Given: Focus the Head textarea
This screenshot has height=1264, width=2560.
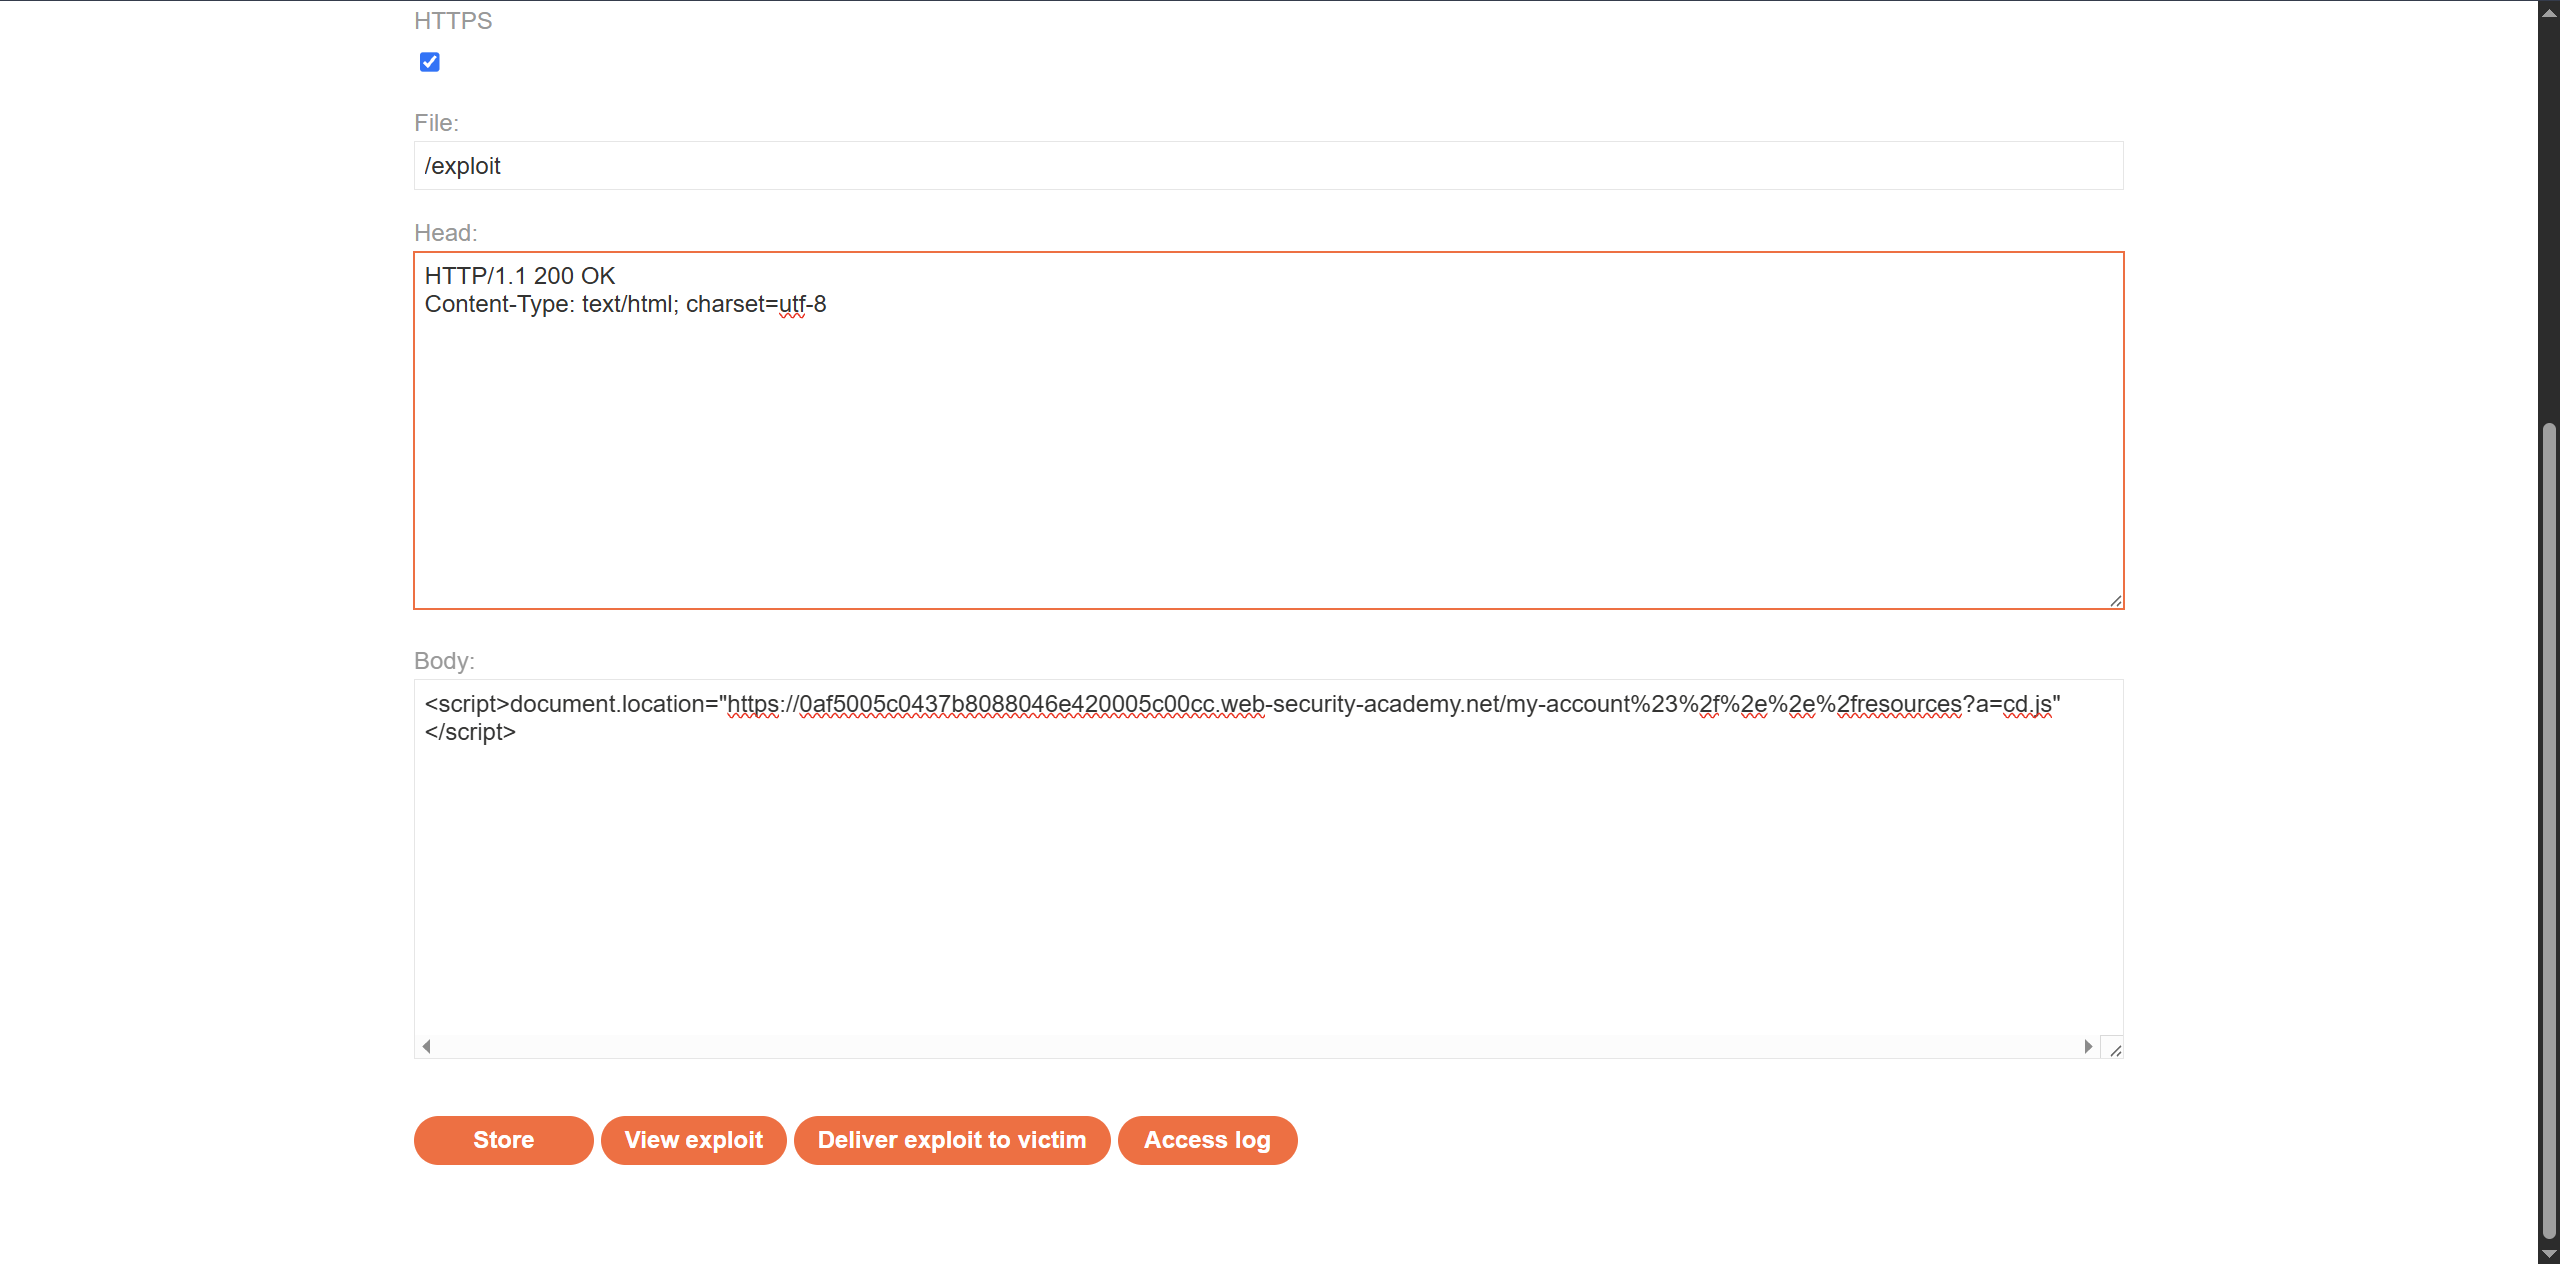Looking at the screenshot, I should [x=1268, y=430].
